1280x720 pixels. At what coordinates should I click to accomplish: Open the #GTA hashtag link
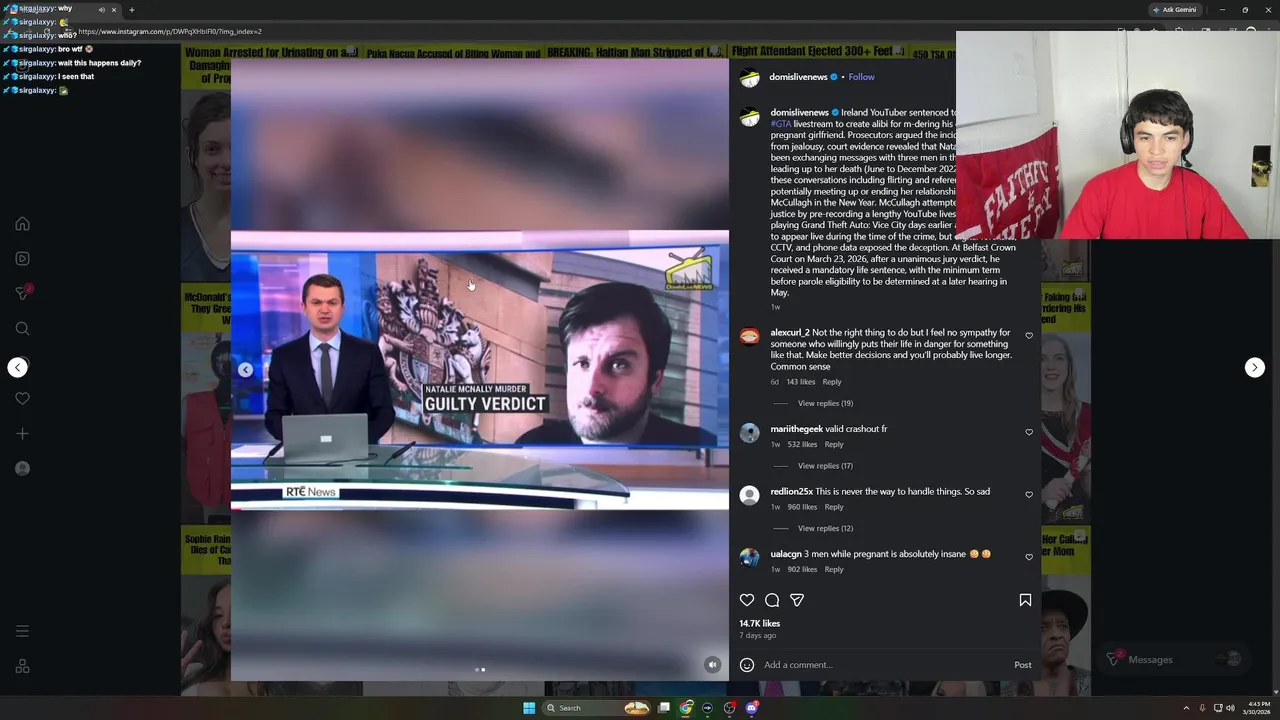point(781,124)
